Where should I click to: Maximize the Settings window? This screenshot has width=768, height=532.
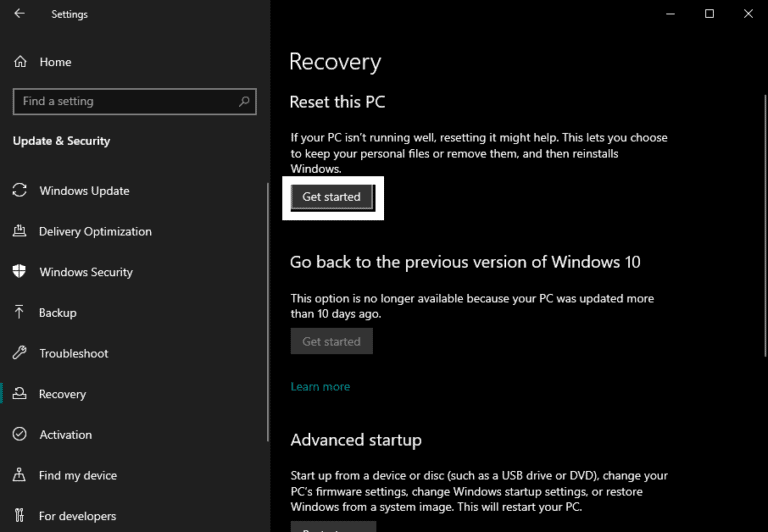pos(709,14)
